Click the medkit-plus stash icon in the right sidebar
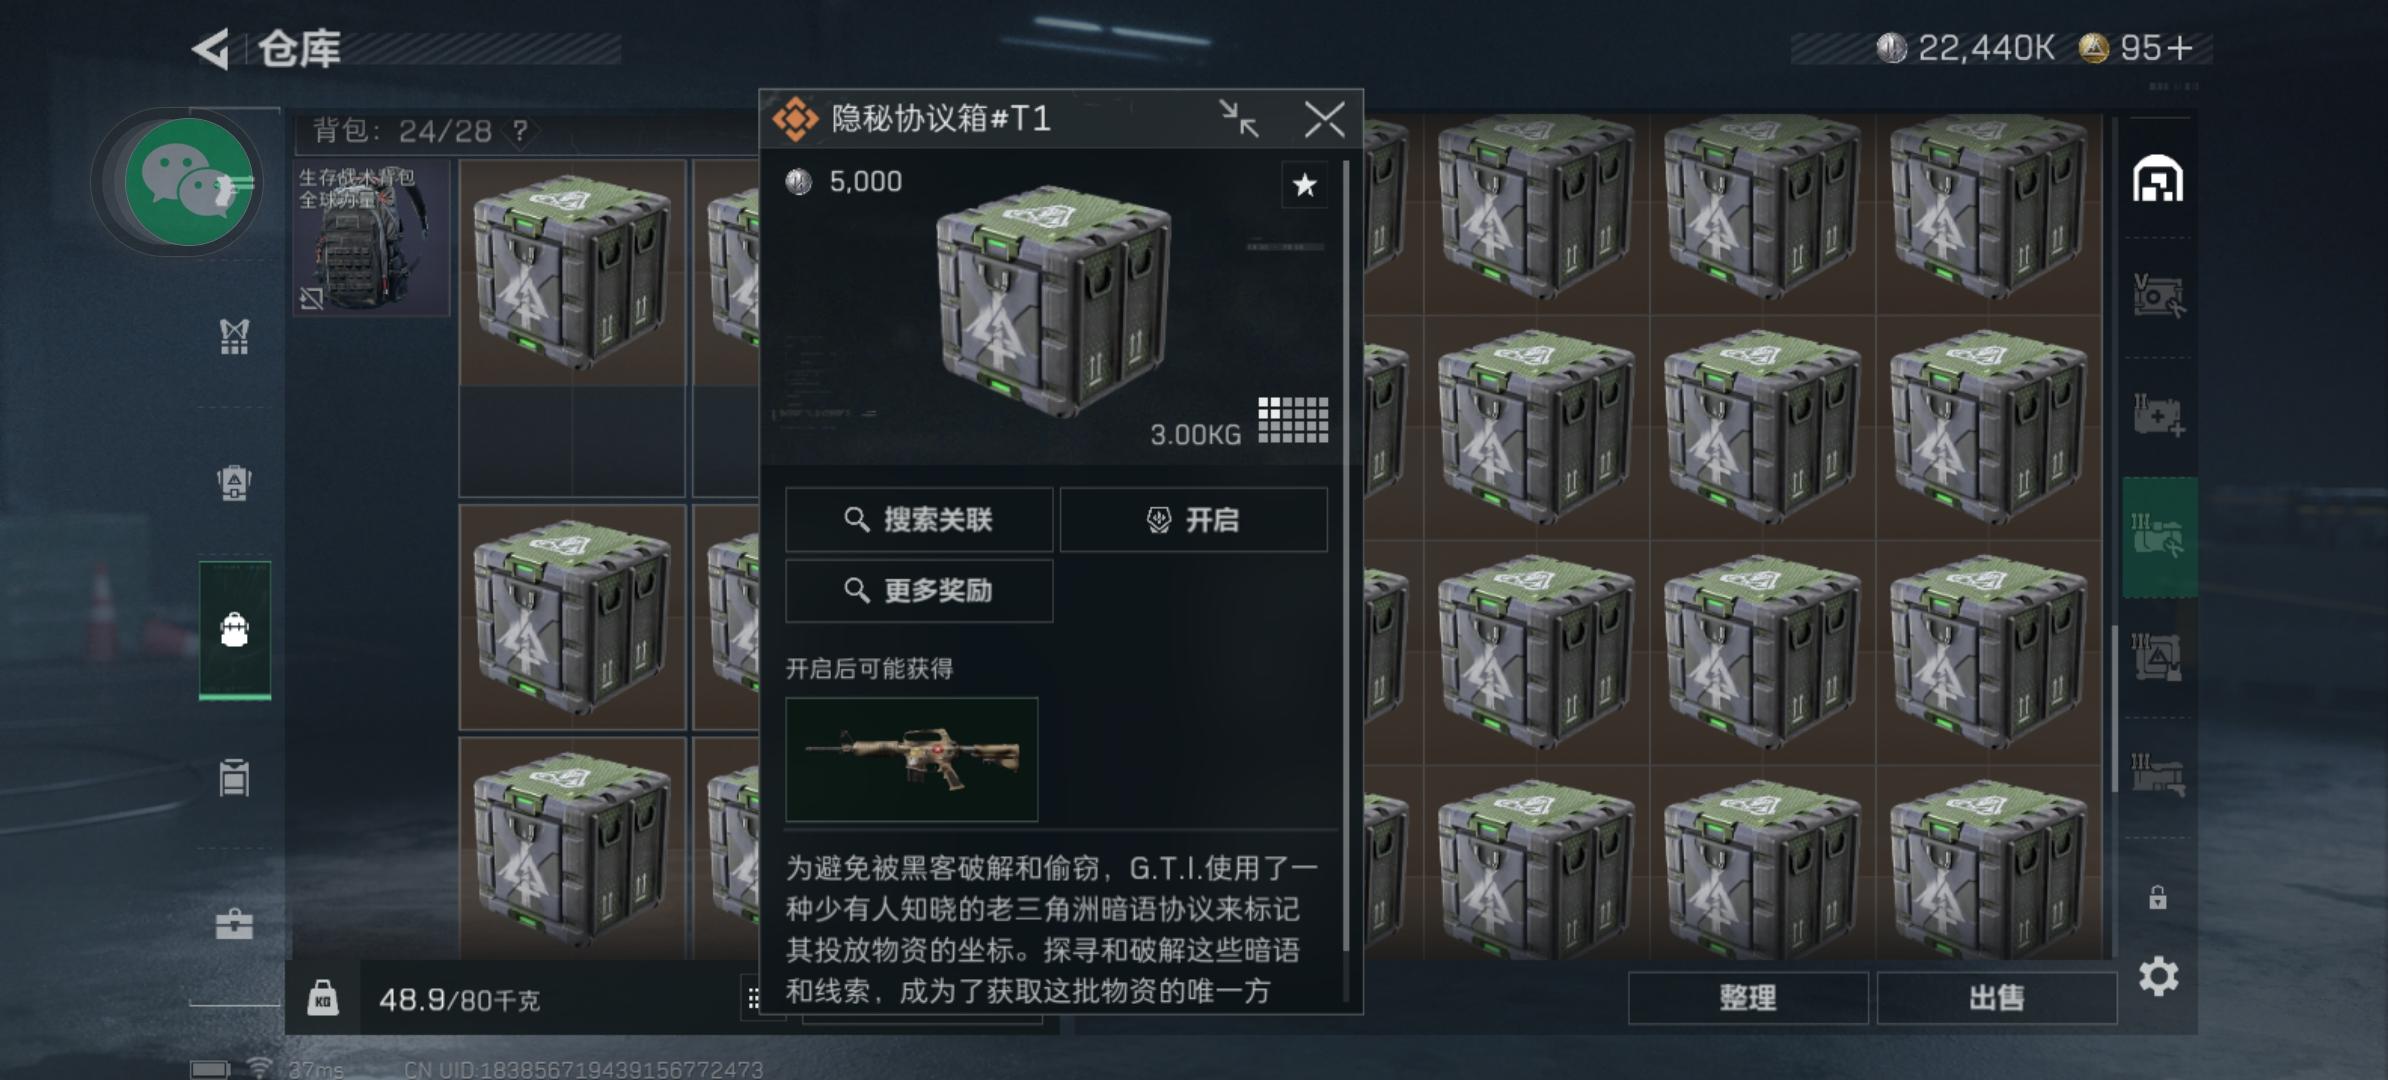The height and width of the screenshot is (1080, 2388). point(2159,415)
